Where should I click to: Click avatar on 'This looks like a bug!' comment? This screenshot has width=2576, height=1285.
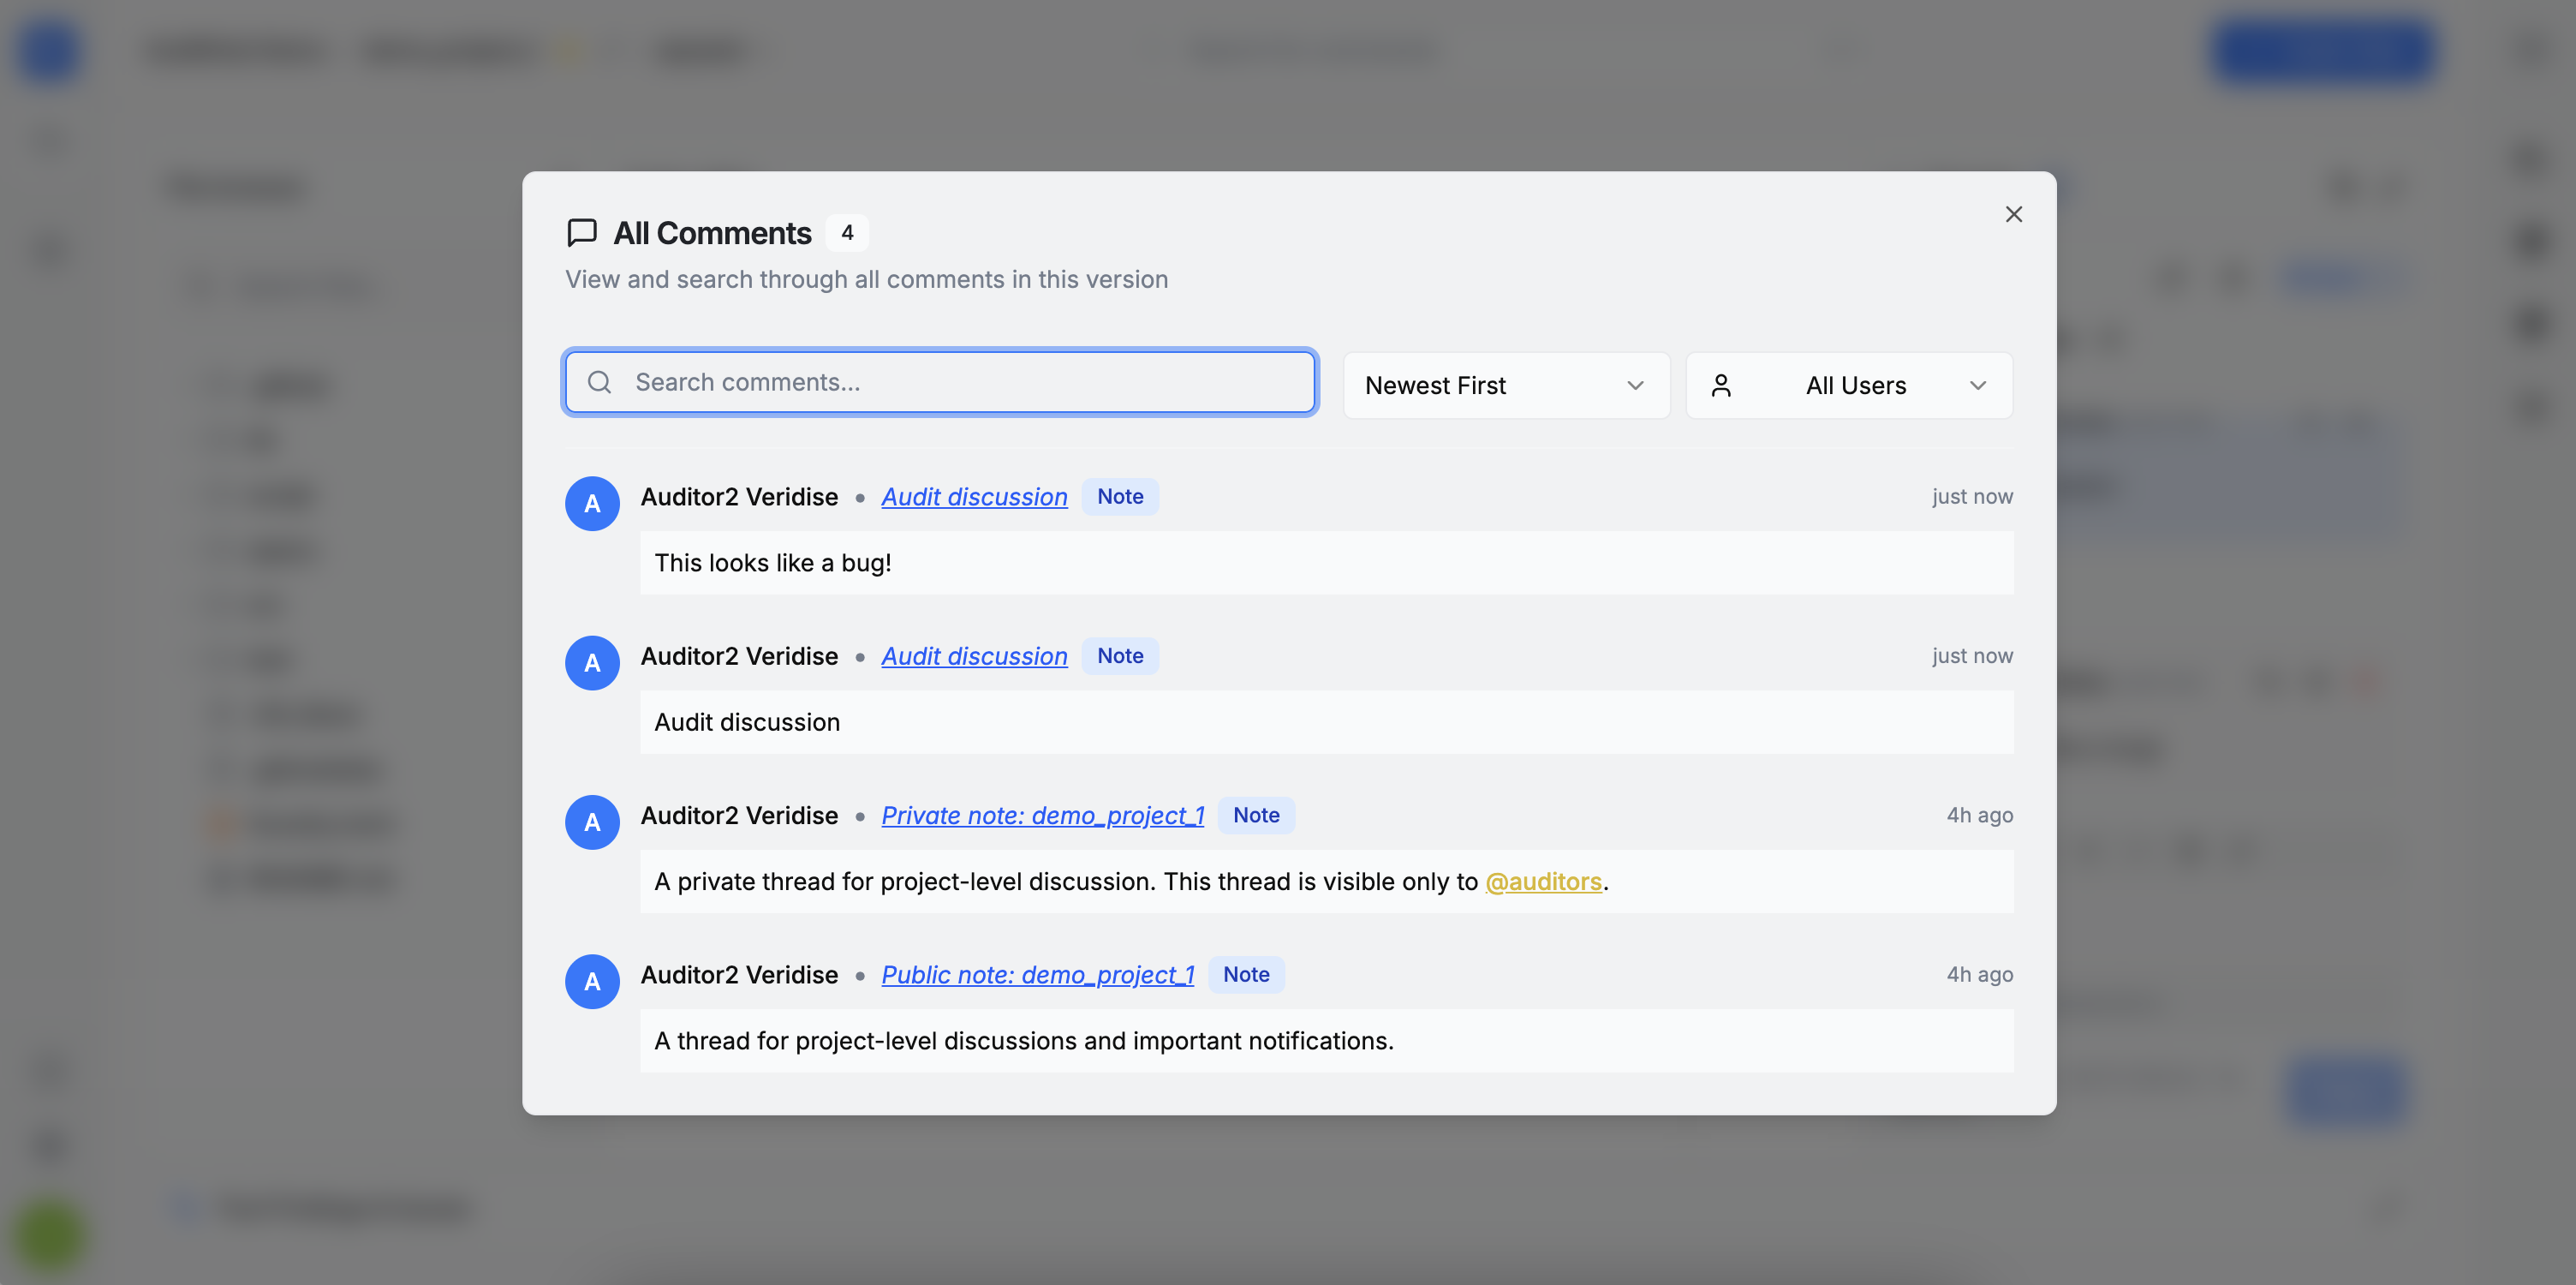tap(592, 503)
